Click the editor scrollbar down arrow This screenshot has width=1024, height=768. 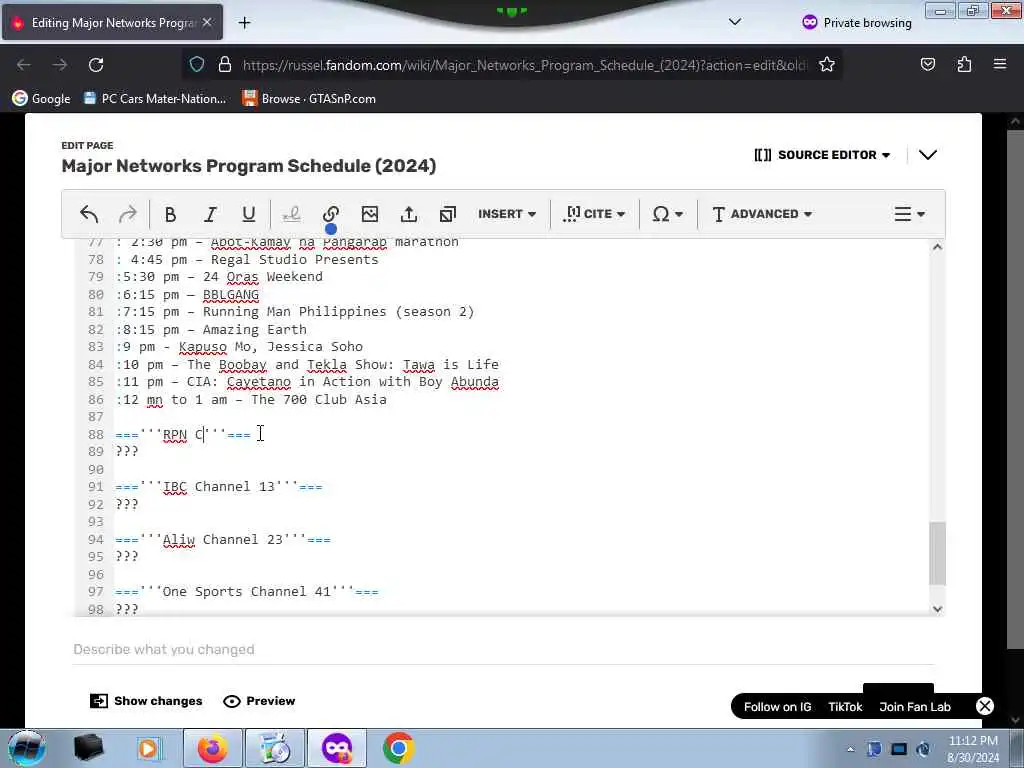[x=937, y=609]
